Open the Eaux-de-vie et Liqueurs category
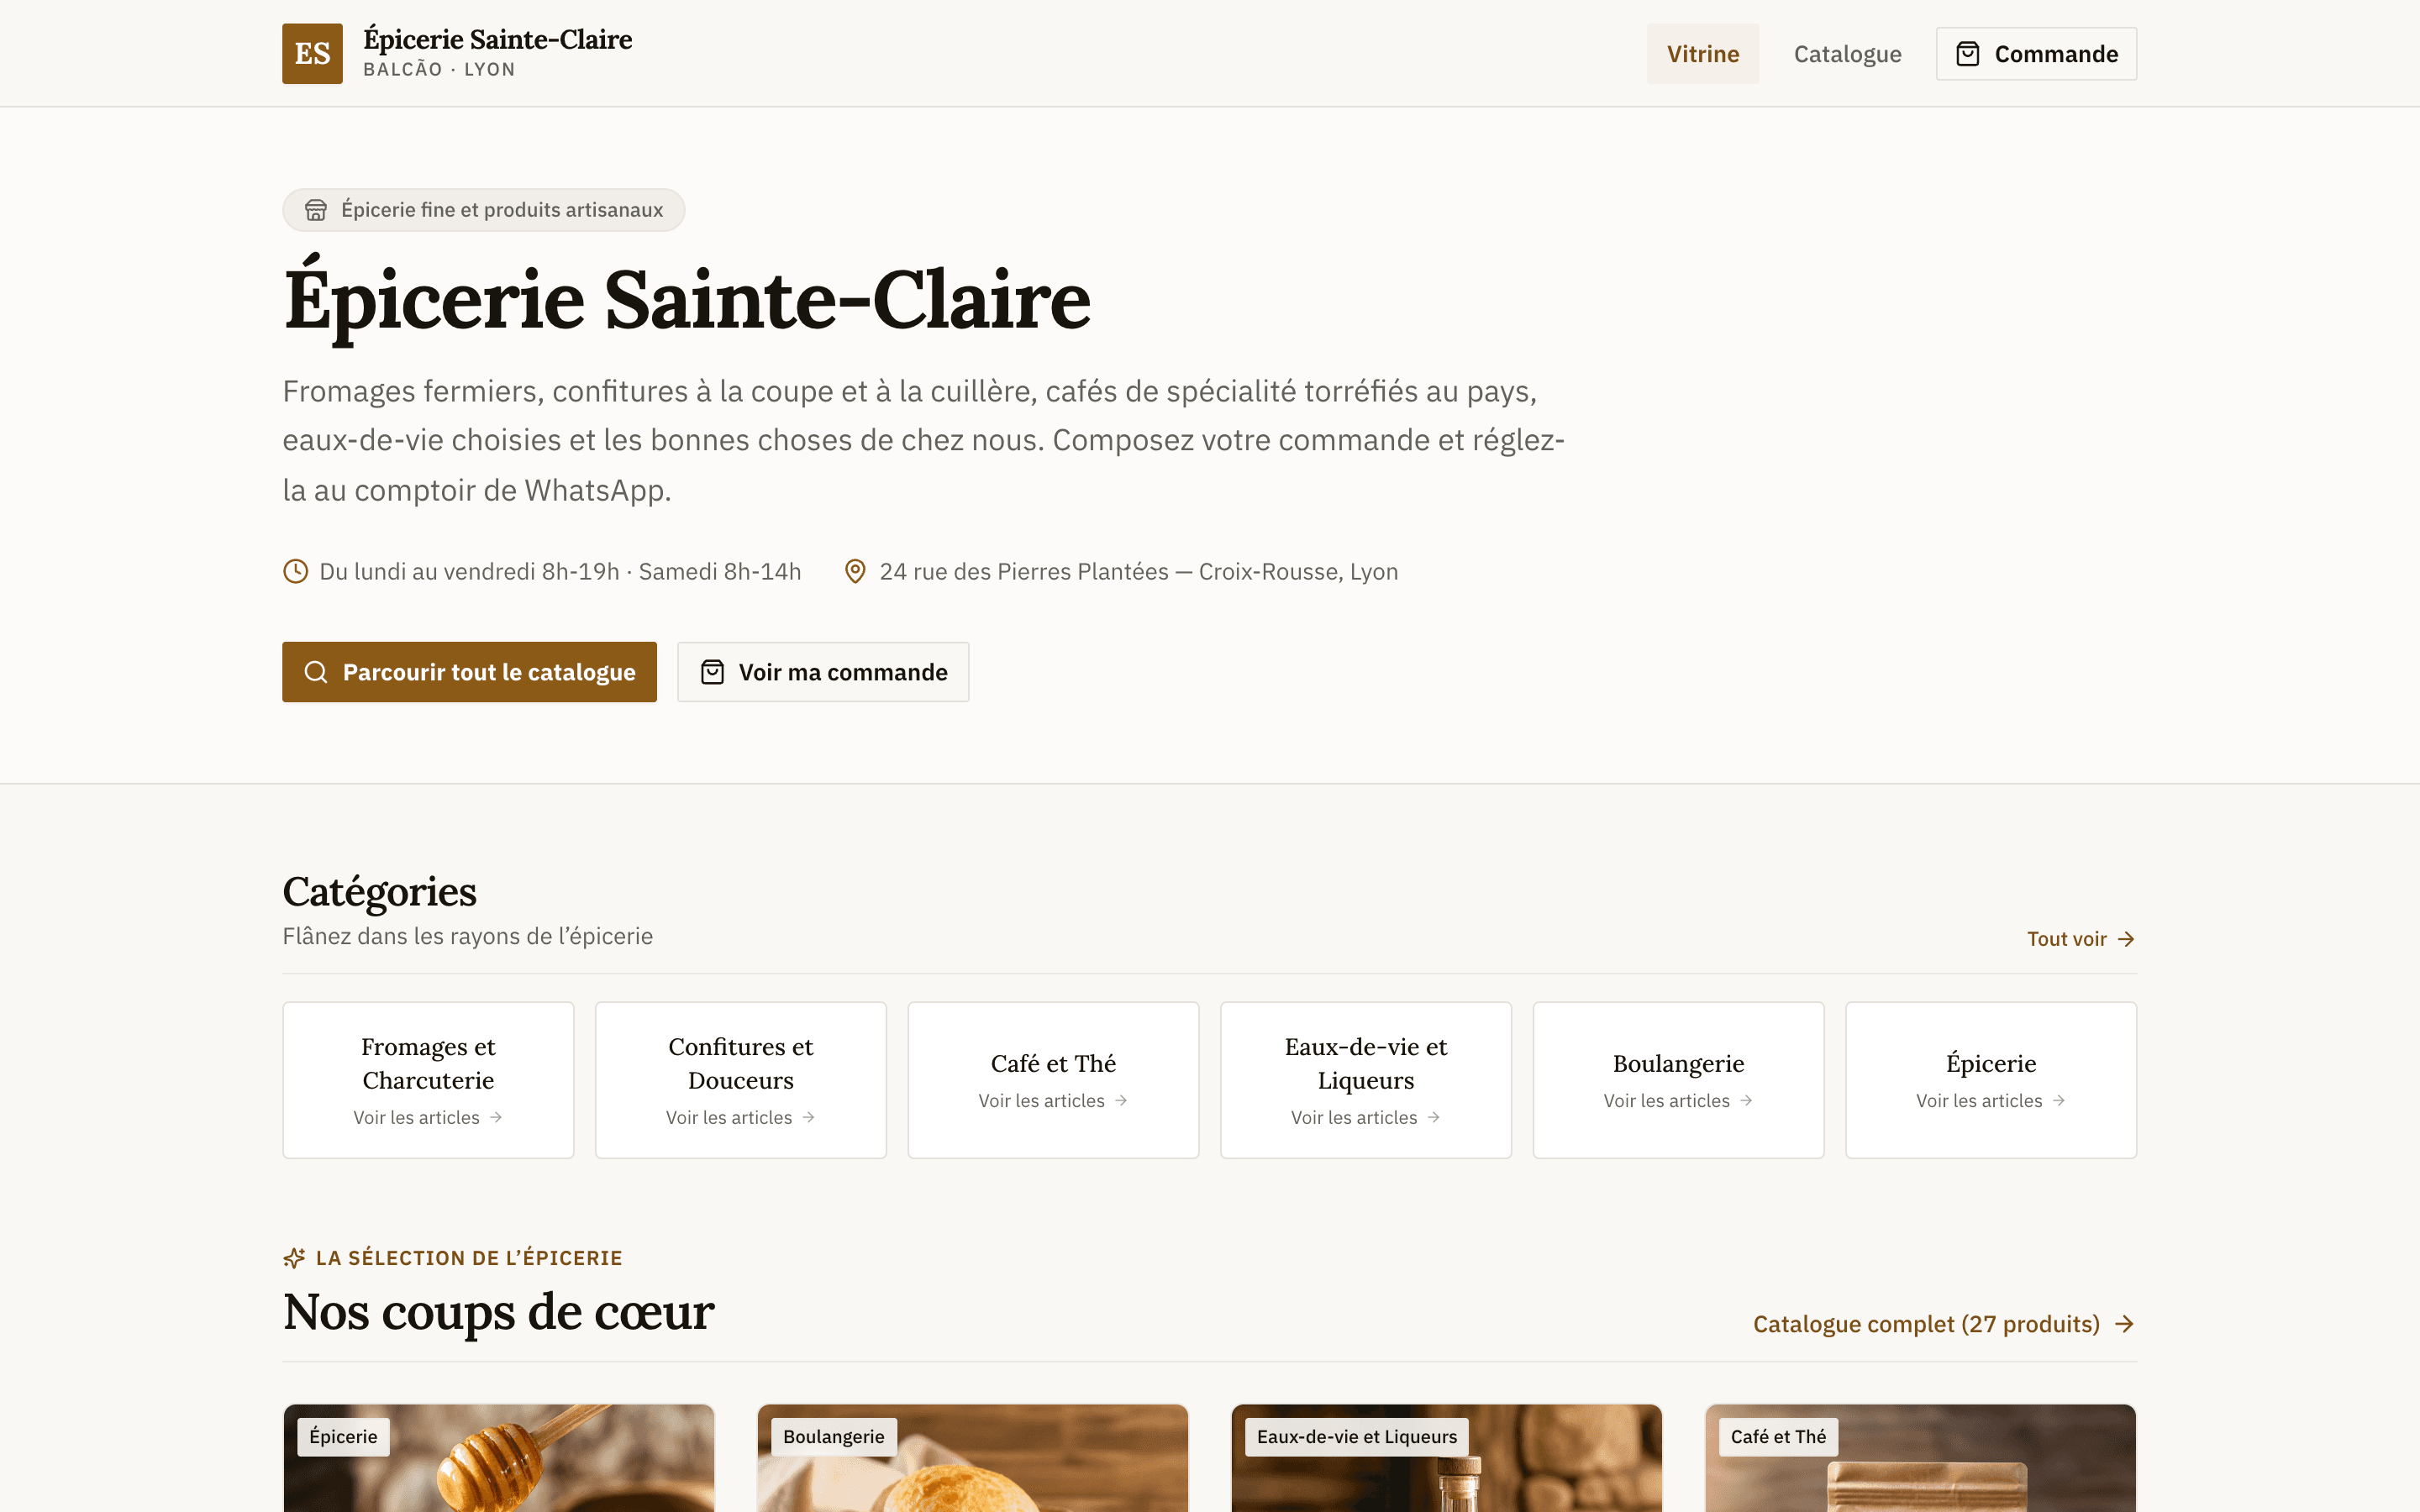Viewport: 2420px width, 1512px height. [x=1366, y=1080]
